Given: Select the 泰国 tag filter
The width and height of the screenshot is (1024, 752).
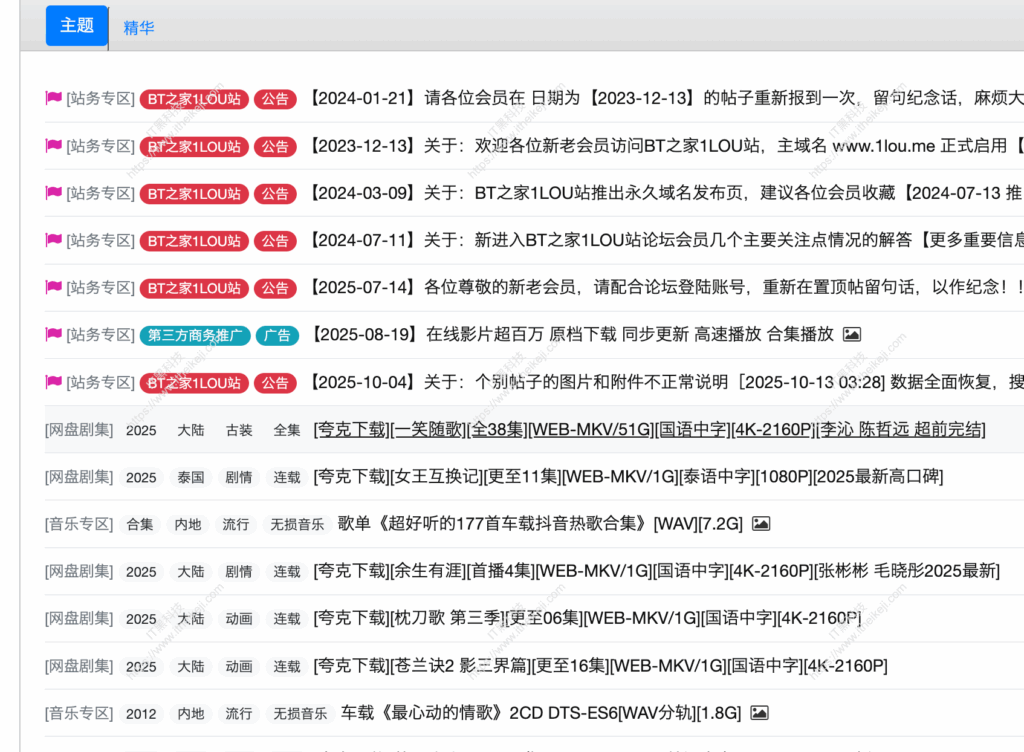Looking at the screenshot, I should pyautogui.click(x=191, y=477).
